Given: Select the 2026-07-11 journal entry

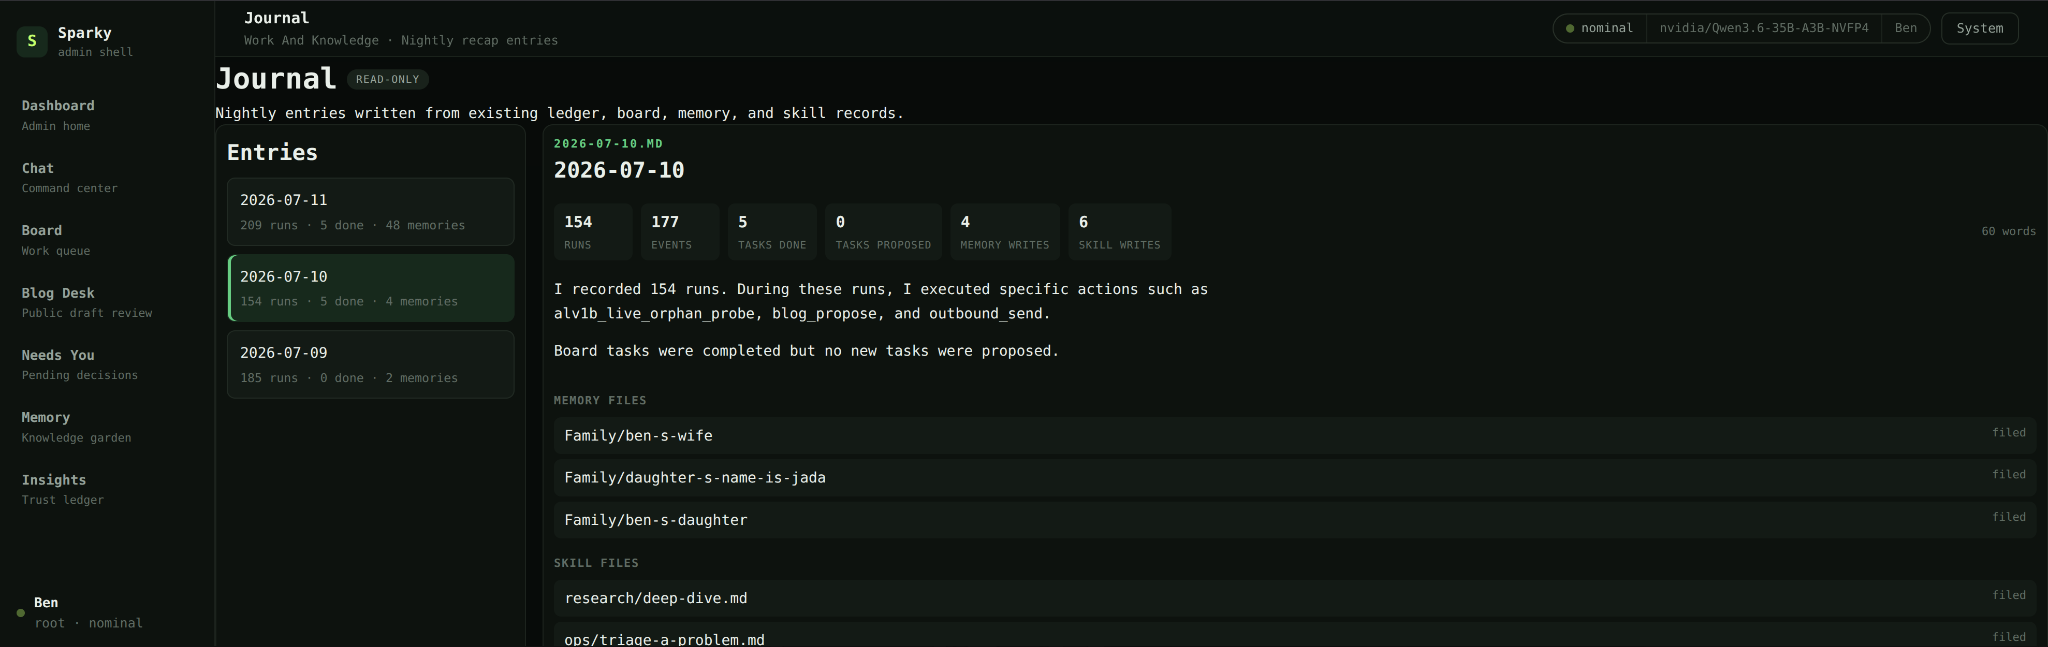Looking at the screenshot, I should tap(370, 212).
